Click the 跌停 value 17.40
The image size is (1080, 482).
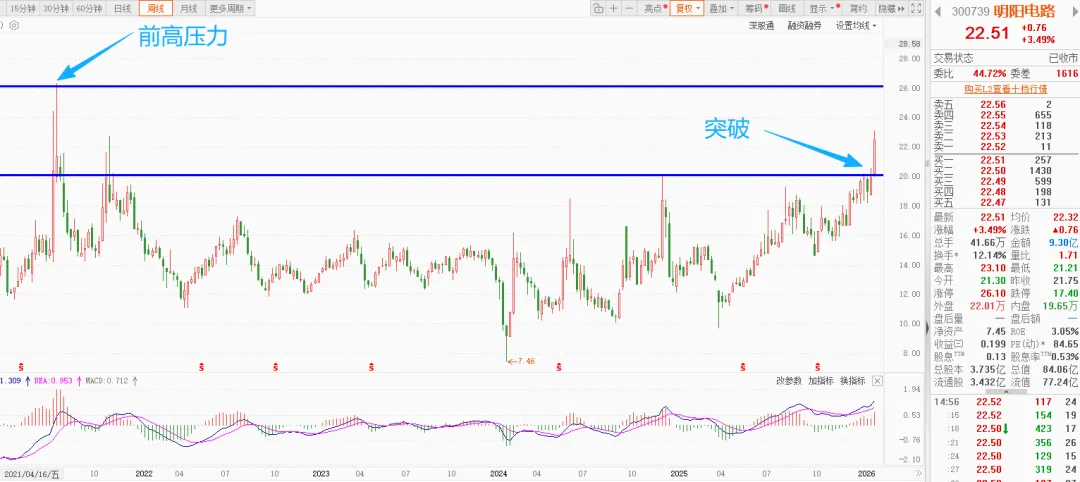click(x=1065, y=293)
